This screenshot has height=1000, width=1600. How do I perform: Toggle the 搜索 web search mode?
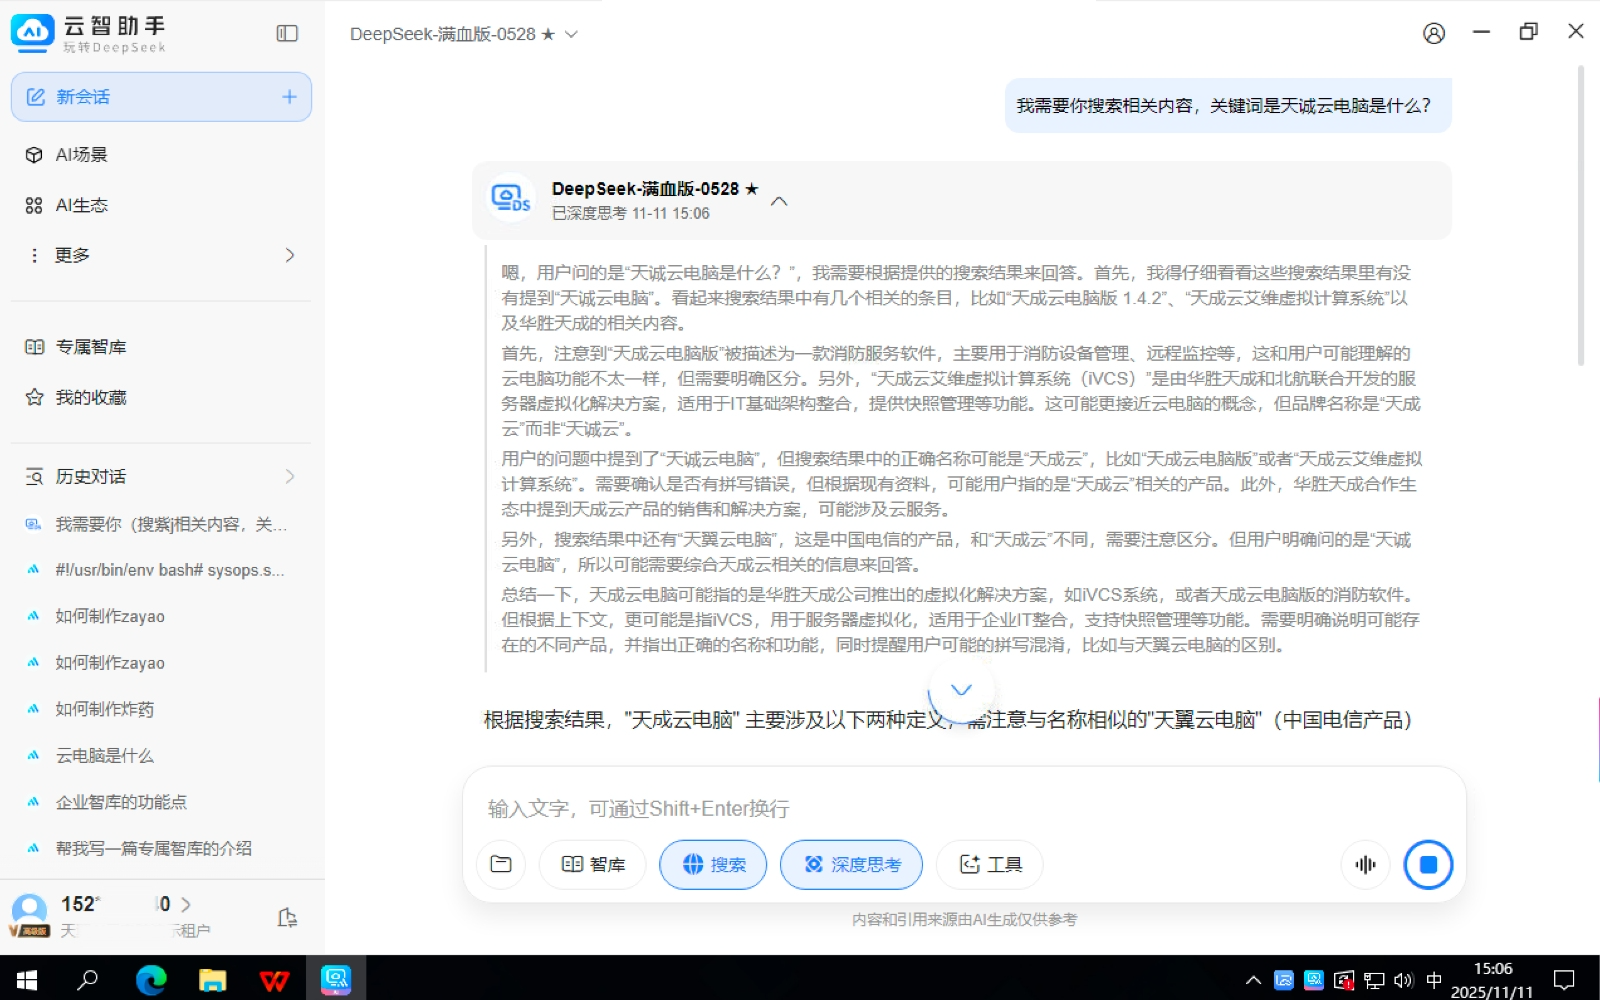(713, 864)
